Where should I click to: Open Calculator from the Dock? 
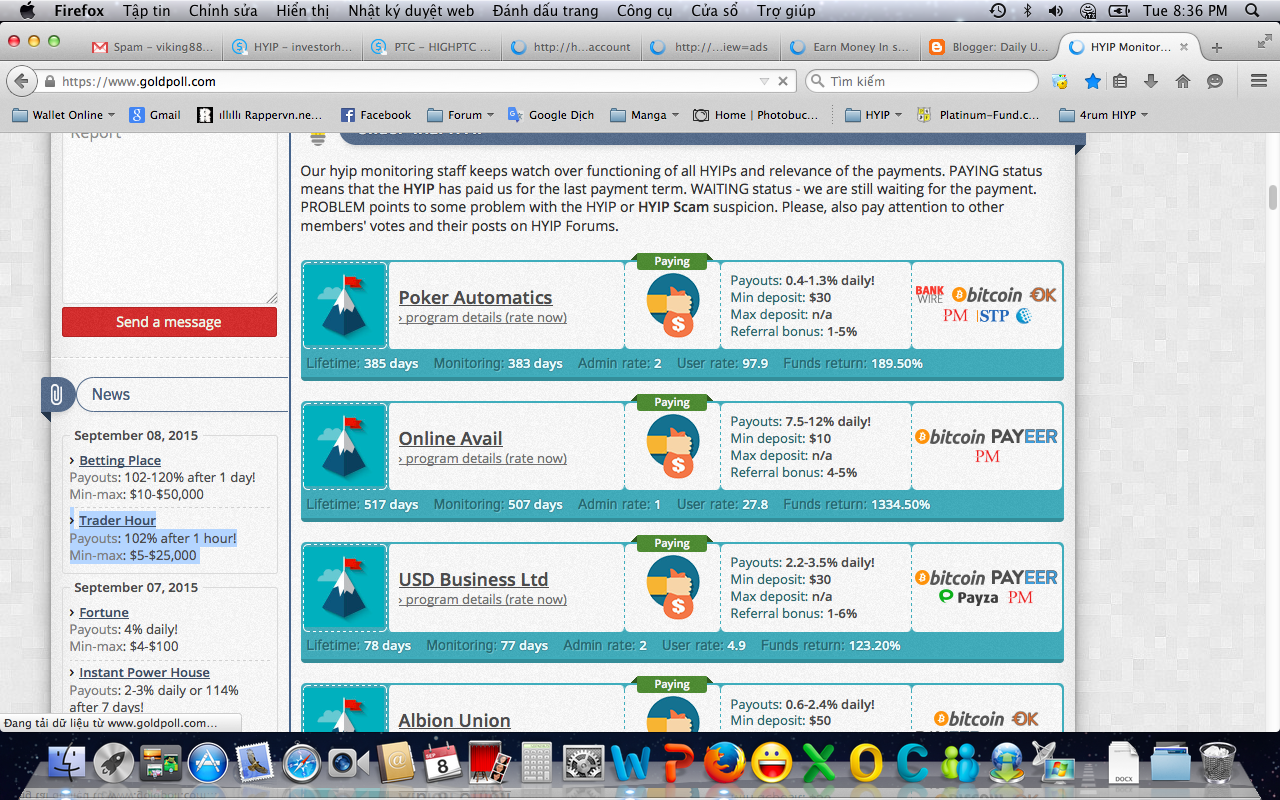[537, 764]
